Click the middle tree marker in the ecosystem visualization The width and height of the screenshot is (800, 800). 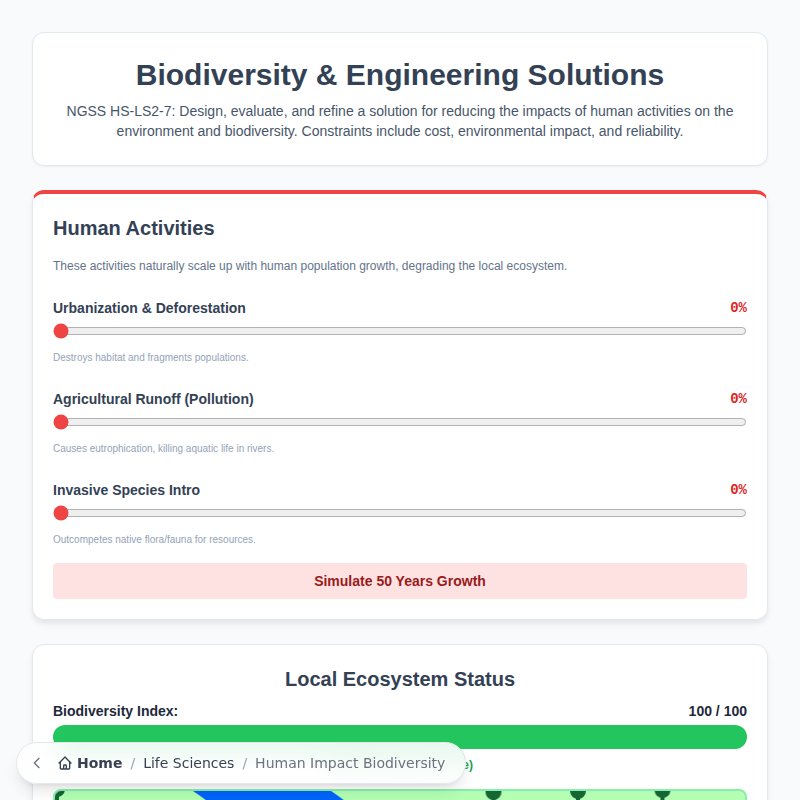pos(578,796)
